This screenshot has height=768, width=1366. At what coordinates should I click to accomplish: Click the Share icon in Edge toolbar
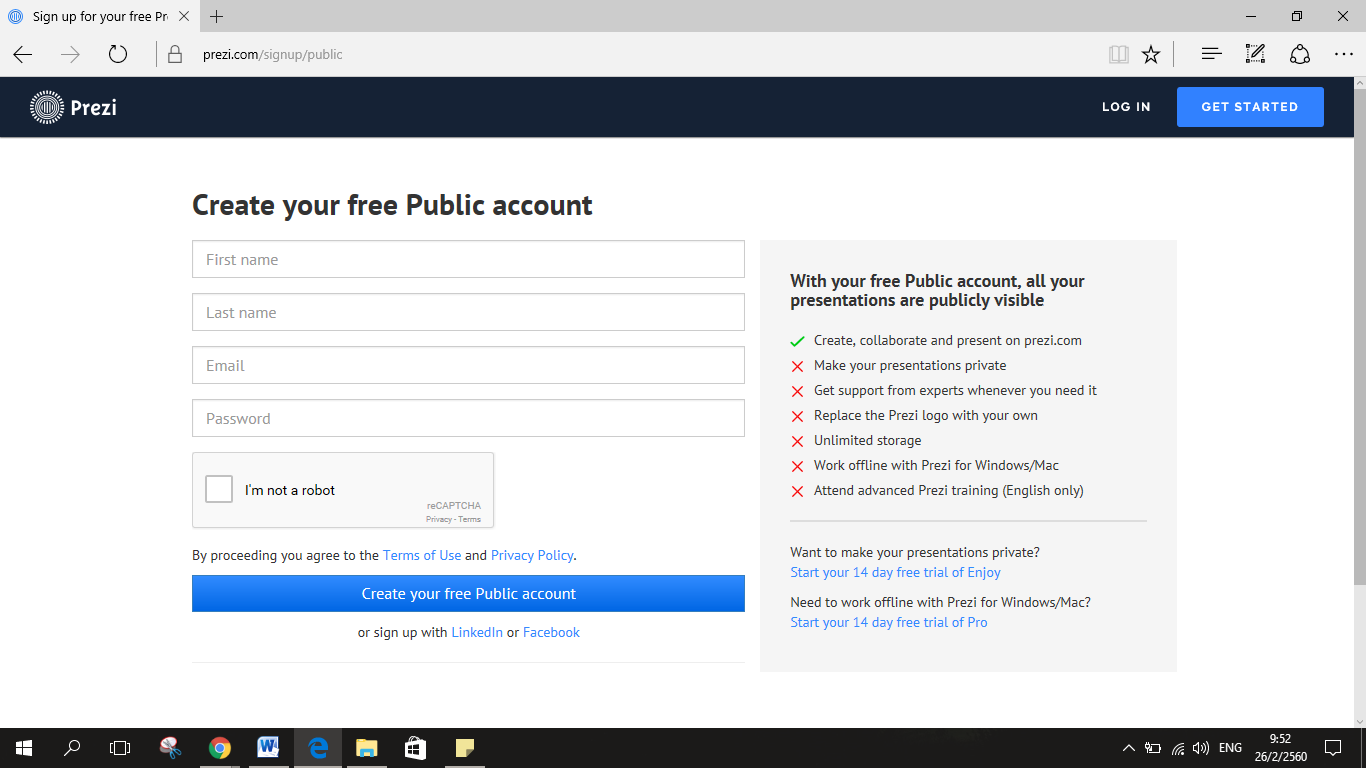(1300, 54)
